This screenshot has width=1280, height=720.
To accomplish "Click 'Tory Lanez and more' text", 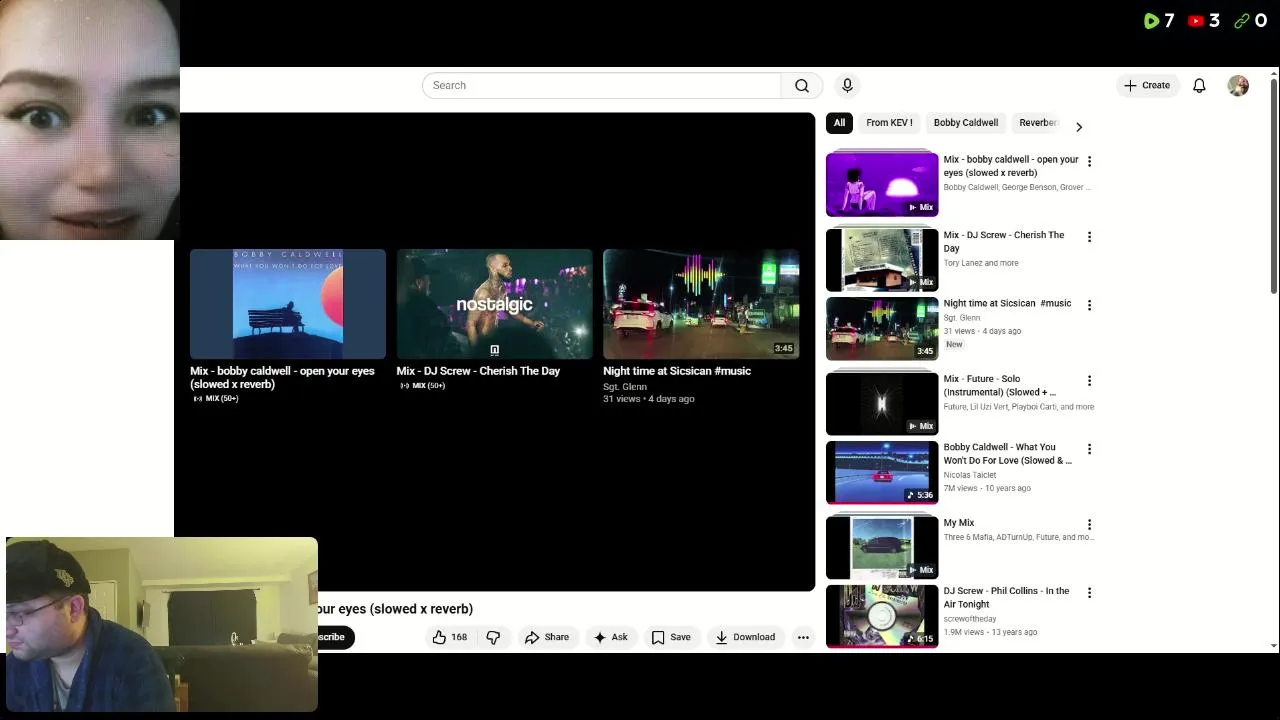I will (981, 263).
